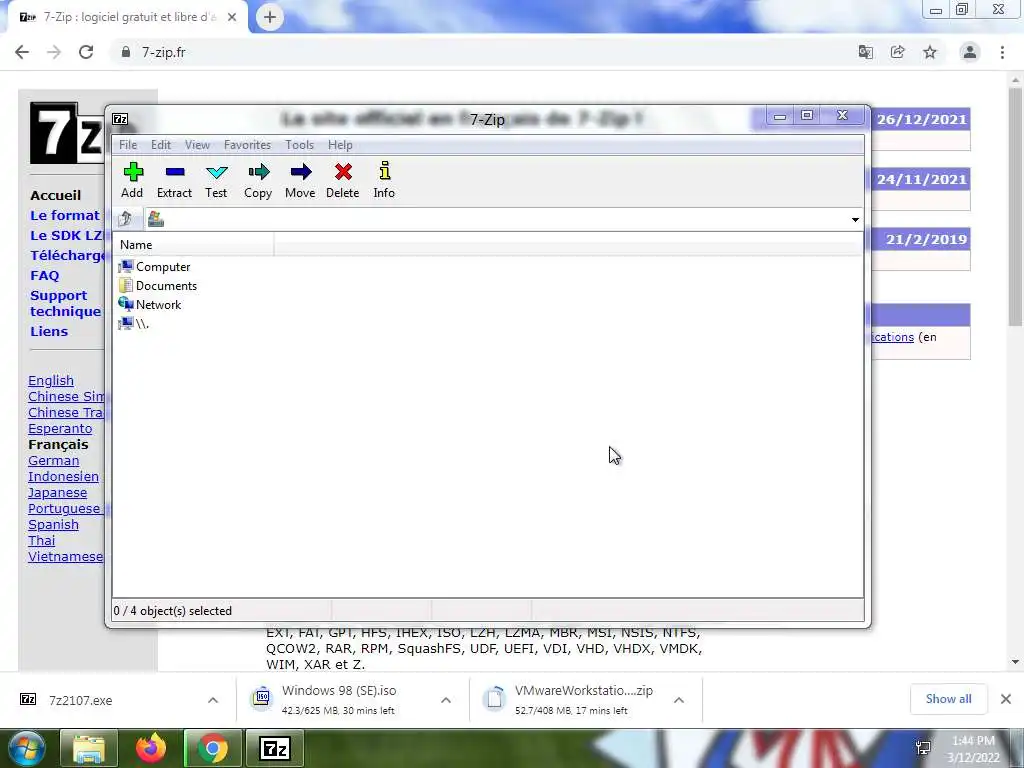Open the Accueil link on website
This screenshot has width=1024, height=768.
56,195
